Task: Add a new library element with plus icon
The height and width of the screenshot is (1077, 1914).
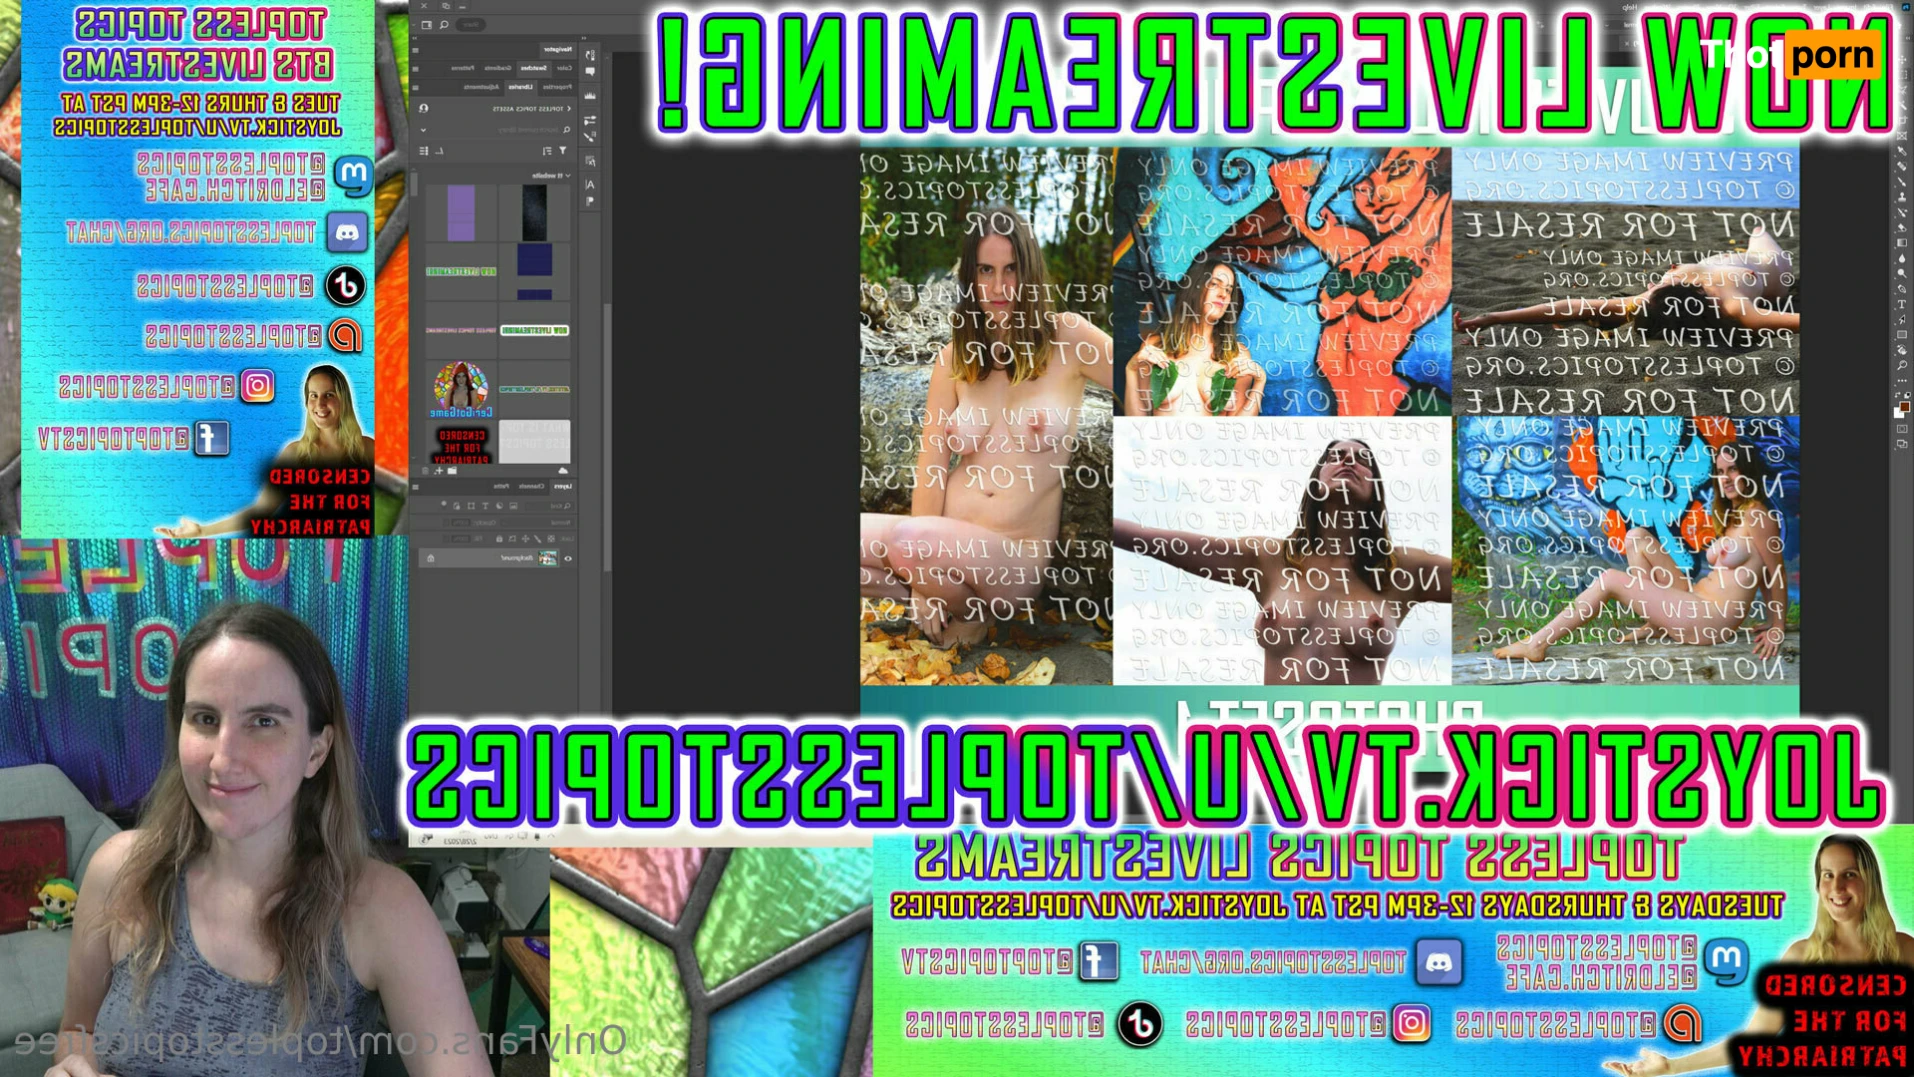Action: [439, 470]
